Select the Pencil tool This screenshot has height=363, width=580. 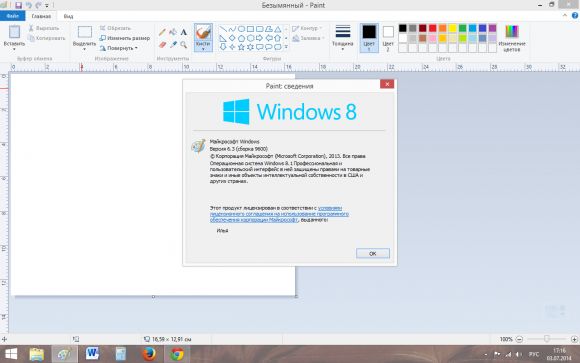(162, 32)
